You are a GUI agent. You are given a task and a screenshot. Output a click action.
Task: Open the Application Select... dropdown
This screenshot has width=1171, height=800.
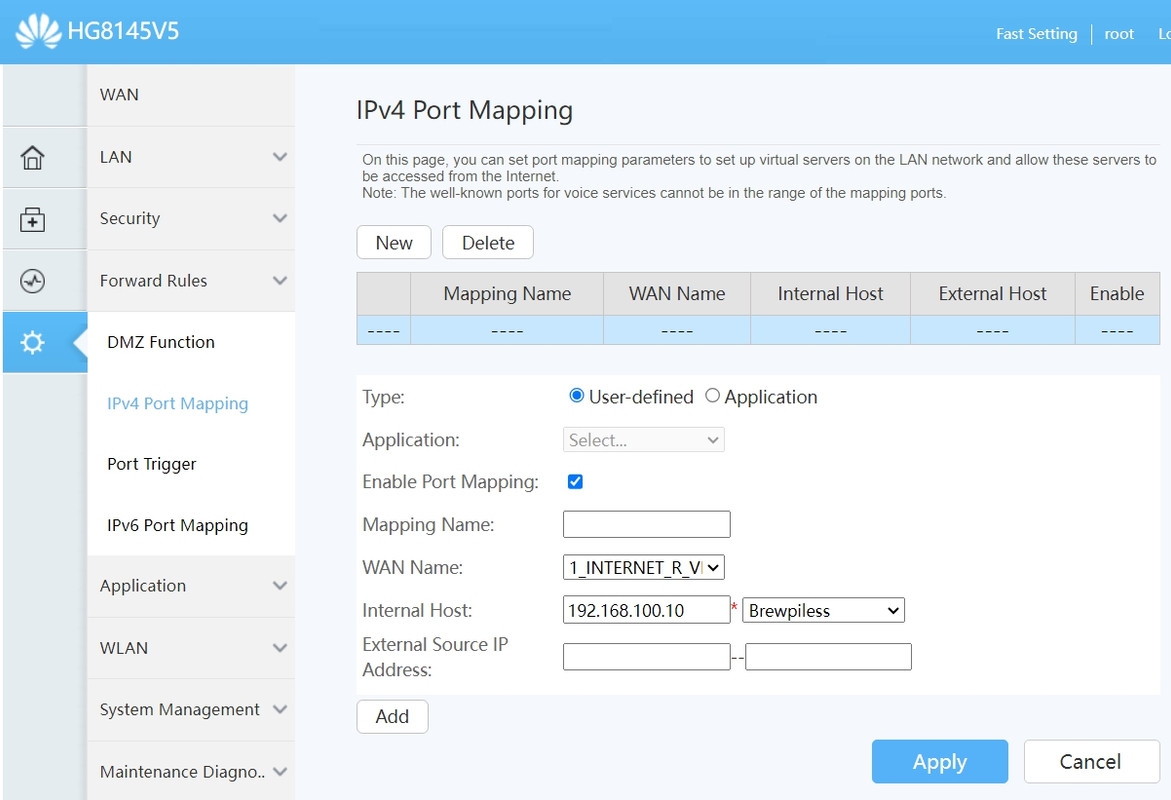point(644,440)
